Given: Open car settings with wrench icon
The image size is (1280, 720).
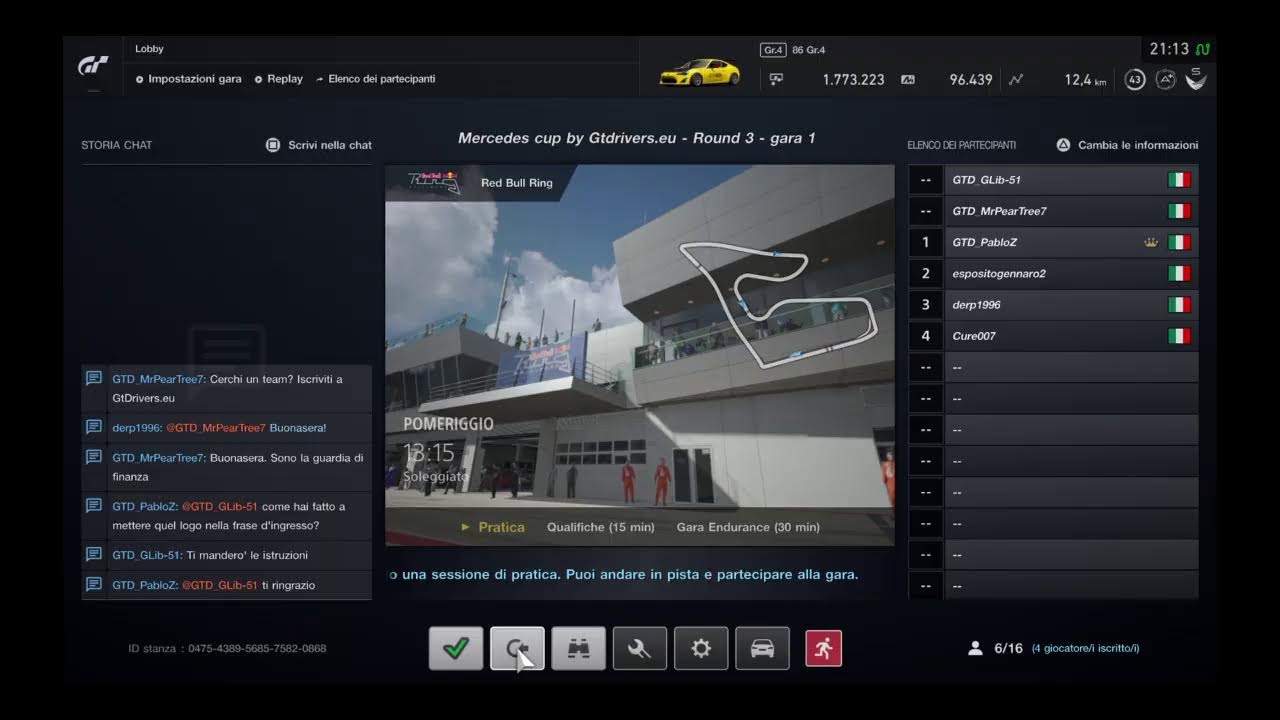Looking at the screenshot, I should click(639, 648).
